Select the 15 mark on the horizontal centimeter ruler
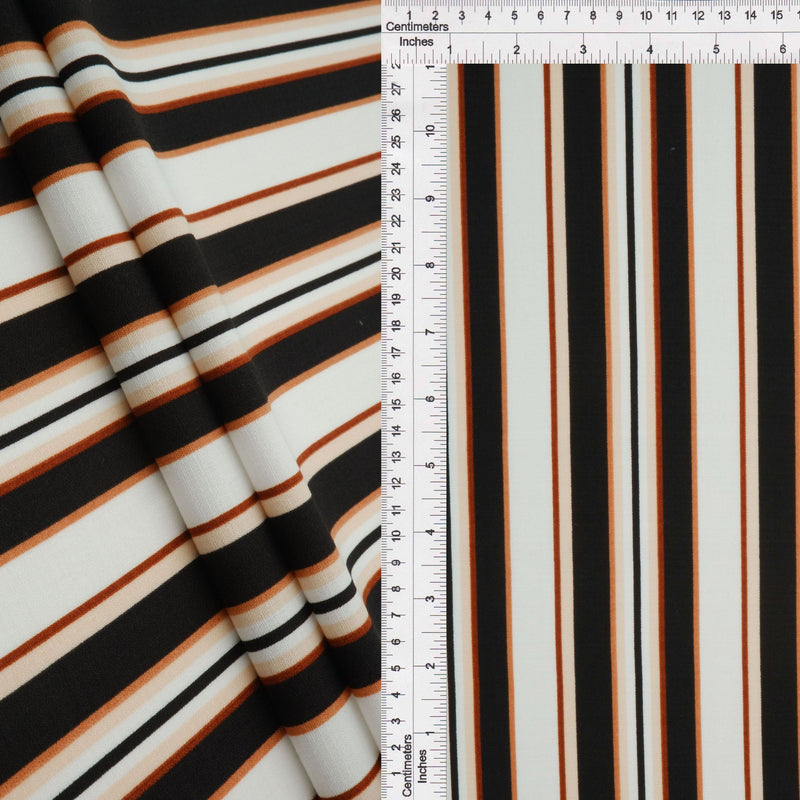 click(777, 15)
